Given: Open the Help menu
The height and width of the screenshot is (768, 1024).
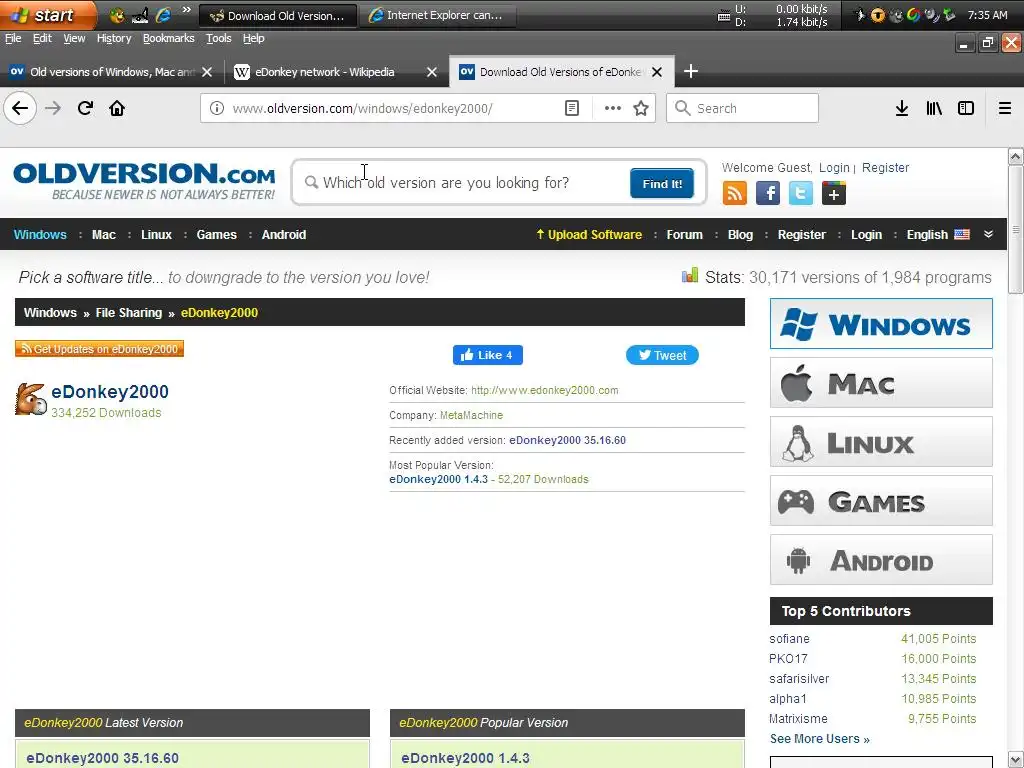Looking at the screenshot, I should coord(253,39).
